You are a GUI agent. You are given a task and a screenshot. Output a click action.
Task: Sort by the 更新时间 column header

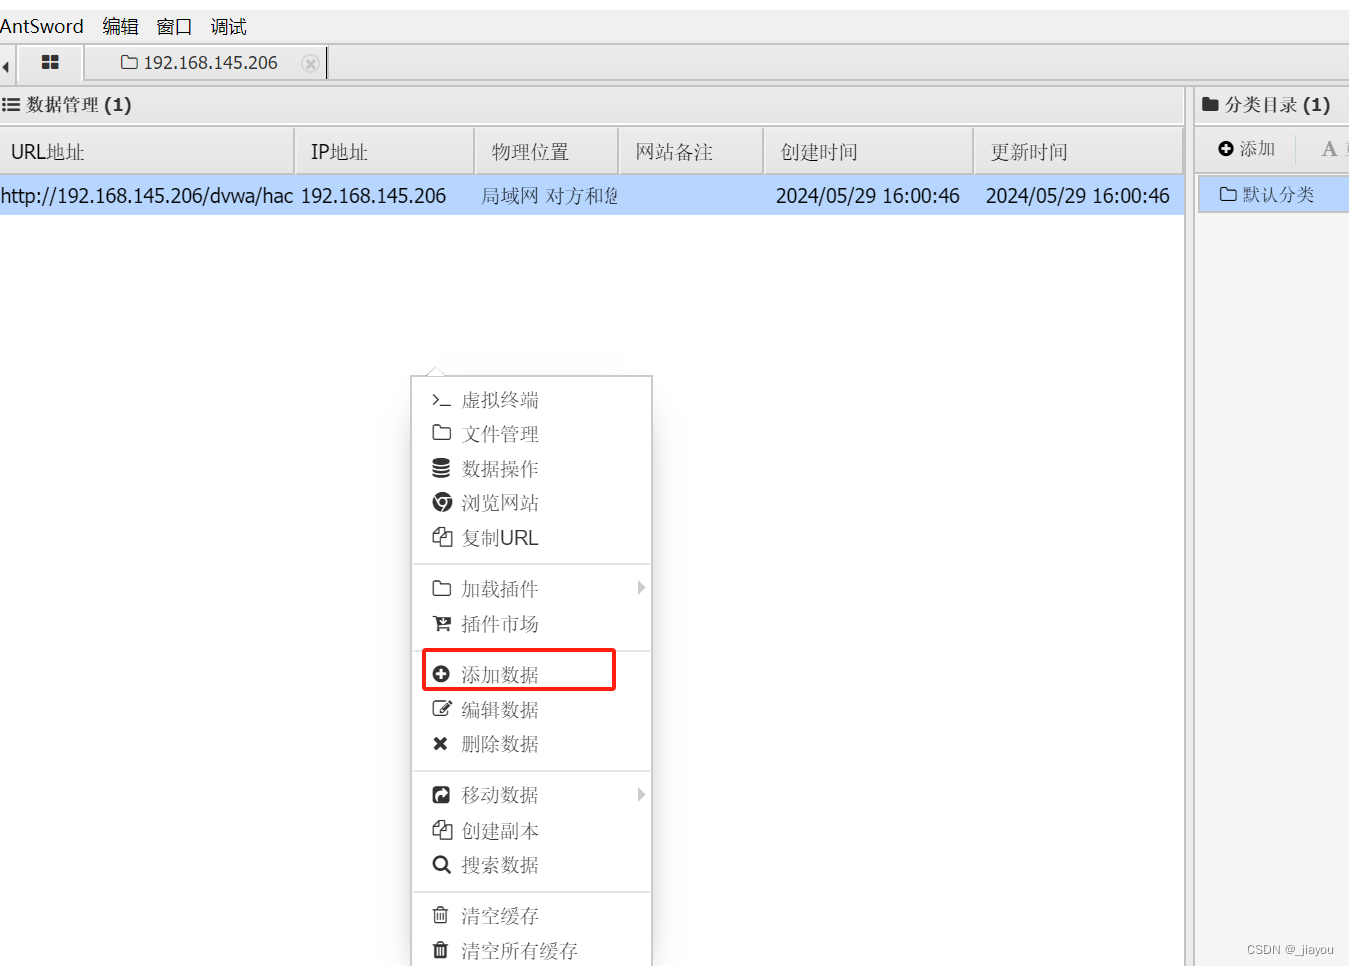click(1079, 151)
